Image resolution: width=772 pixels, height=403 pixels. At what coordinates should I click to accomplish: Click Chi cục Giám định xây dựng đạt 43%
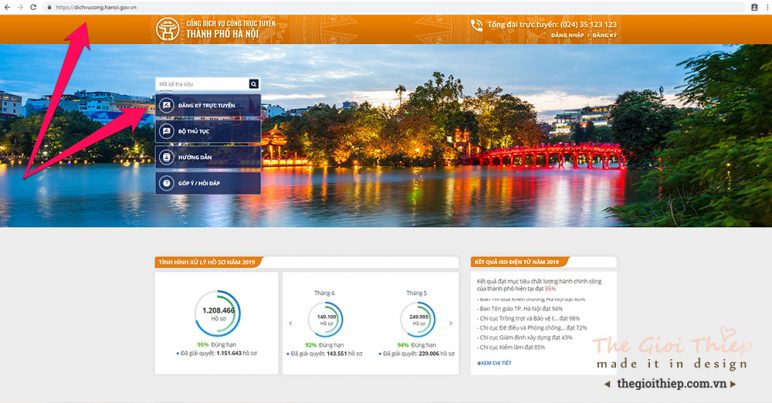525,338
